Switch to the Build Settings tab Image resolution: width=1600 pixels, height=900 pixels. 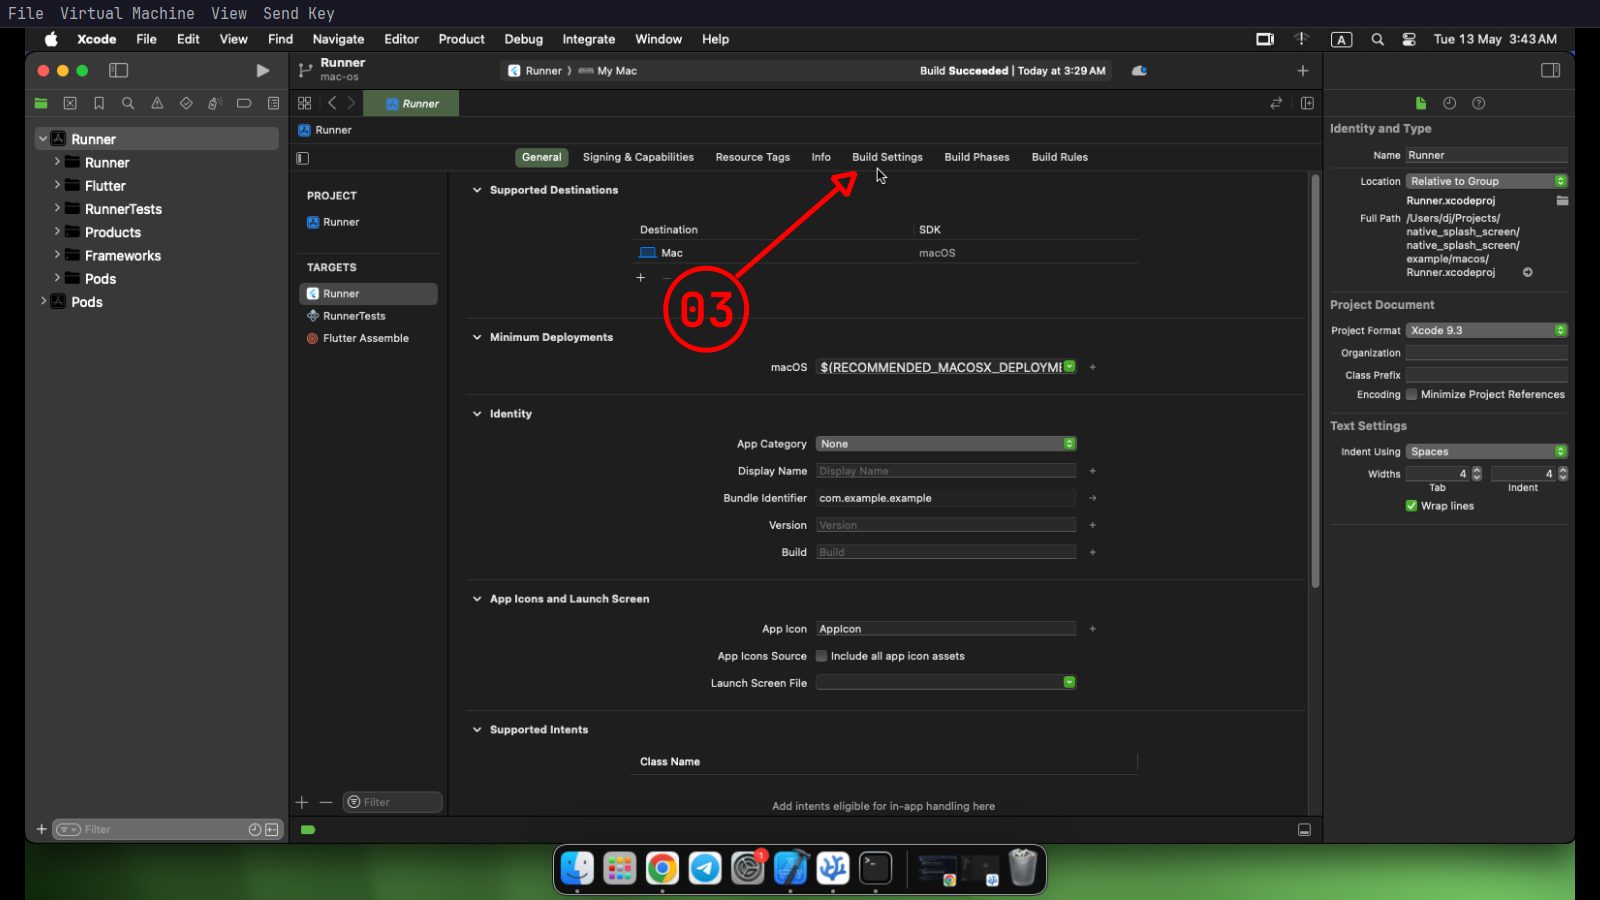click(x=887, y=157)
